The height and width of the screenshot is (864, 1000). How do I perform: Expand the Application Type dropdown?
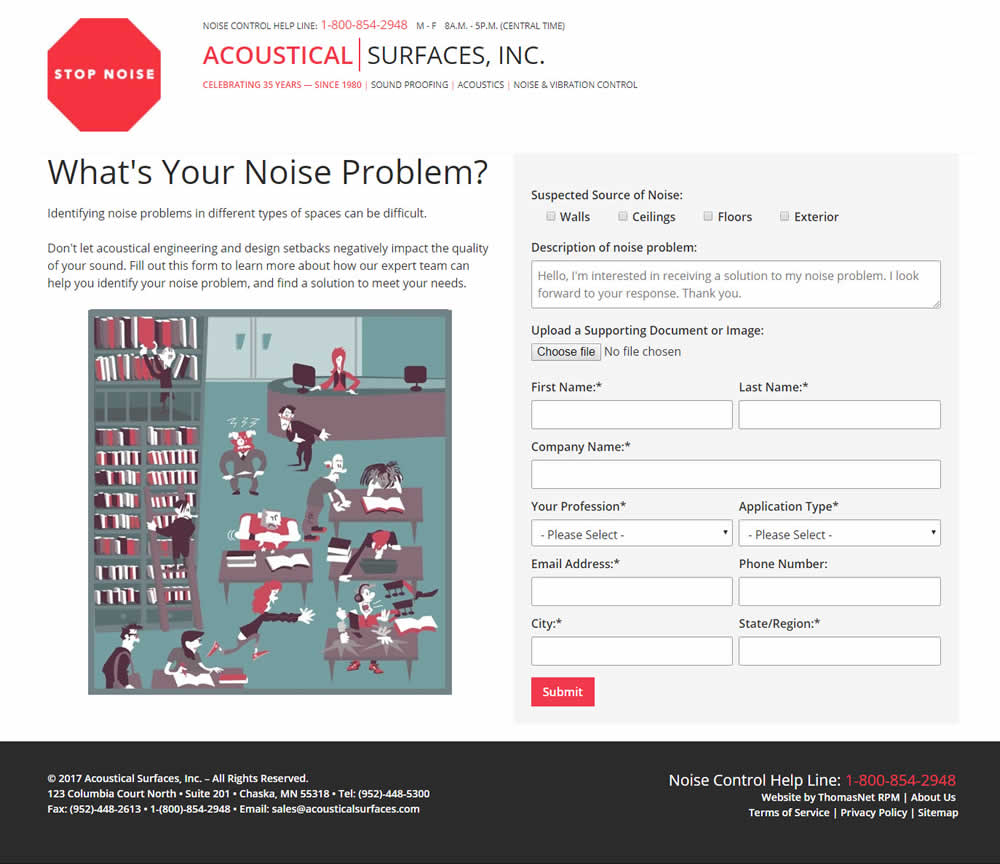pos(839,533)
